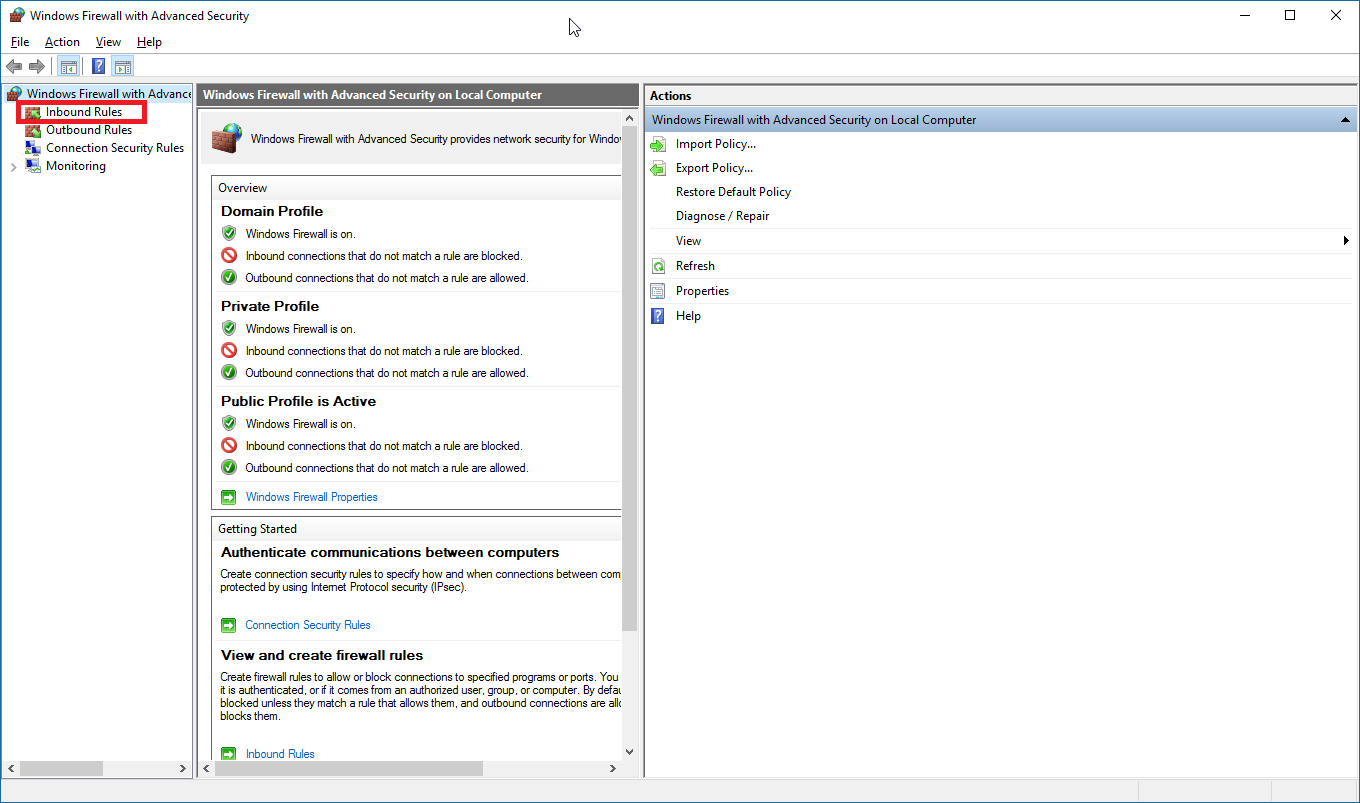Click green arrow icon beside Windows Firewall Properties
1360x803 pixels.
tap(229, 497)
